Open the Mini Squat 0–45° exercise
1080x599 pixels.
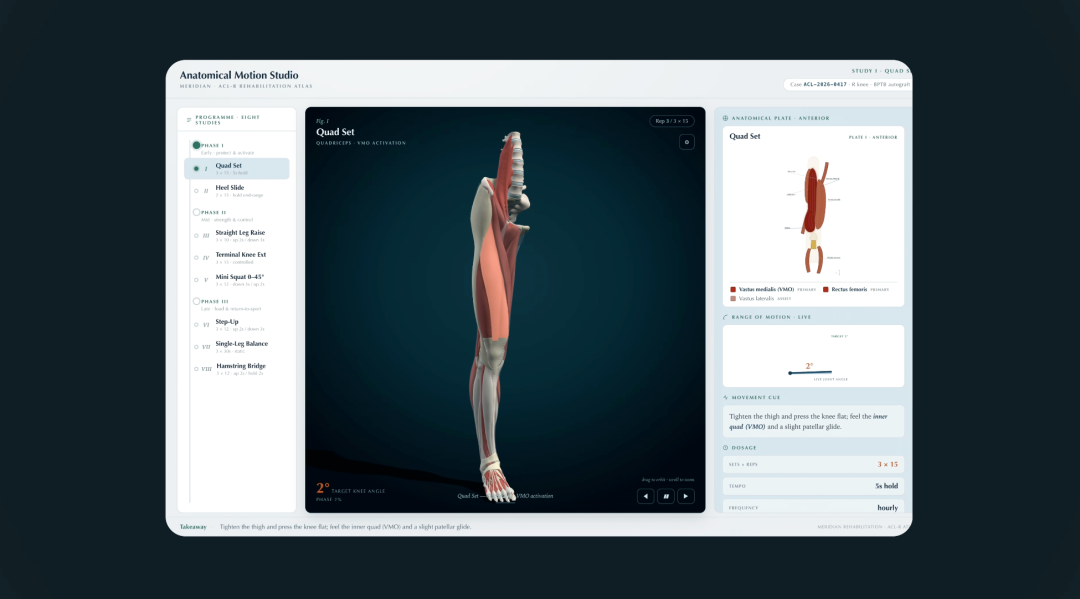[x=237, y=280]
